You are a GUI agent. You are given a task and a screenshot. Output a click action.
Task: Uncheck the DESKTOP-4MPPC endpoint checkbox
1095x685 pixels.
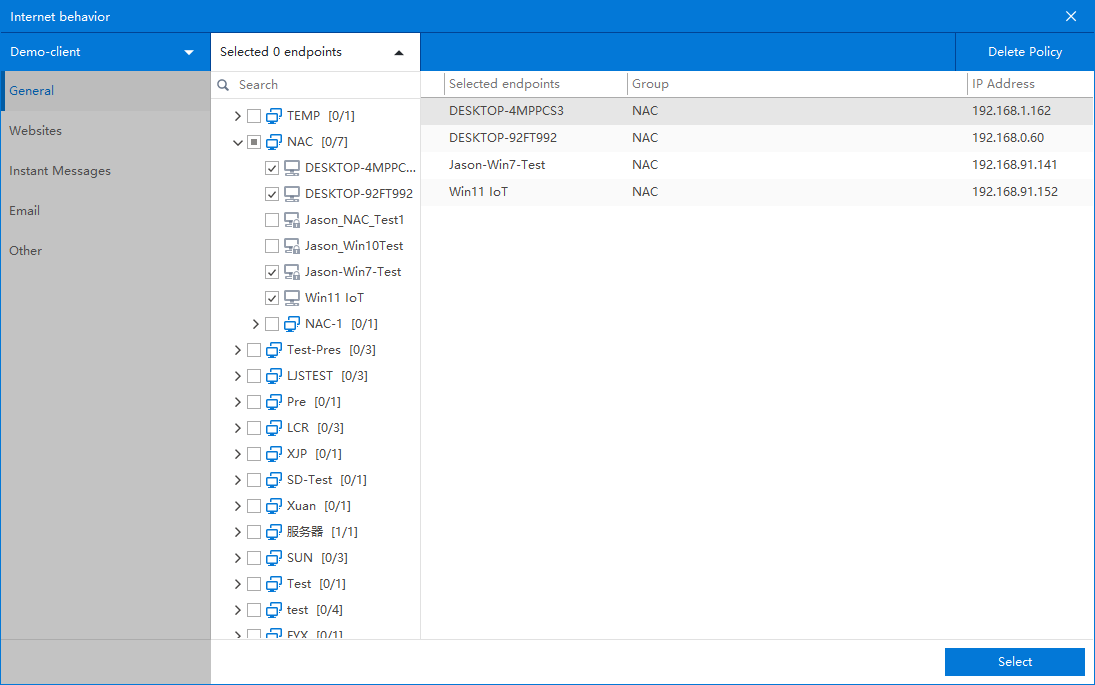pos(272,168)
